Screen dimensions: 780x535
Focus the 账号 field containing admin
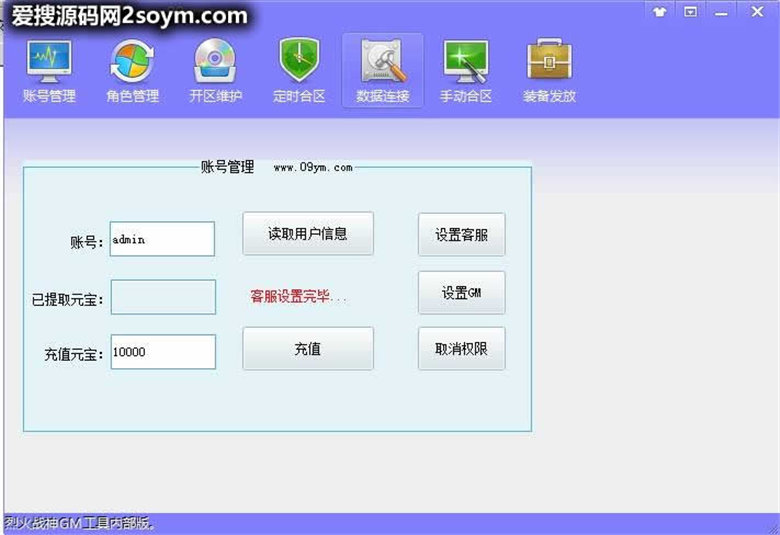tap(162, 239)
